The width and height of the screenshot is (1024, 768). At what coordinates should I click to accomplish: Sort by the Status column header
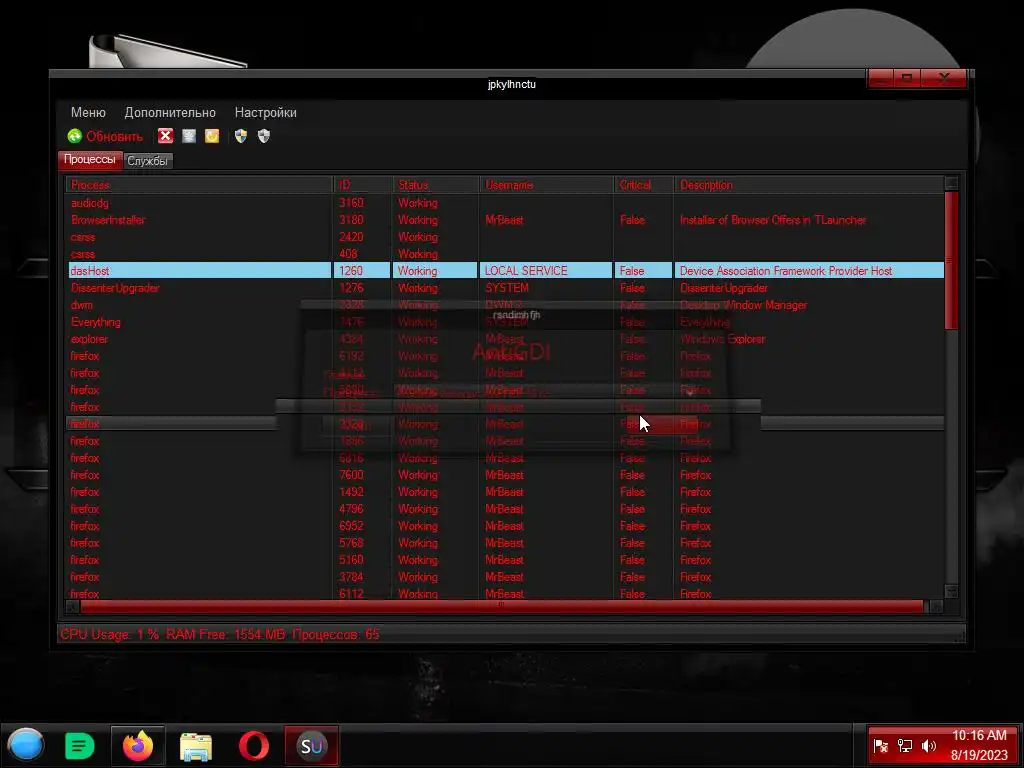pos(436,185)
